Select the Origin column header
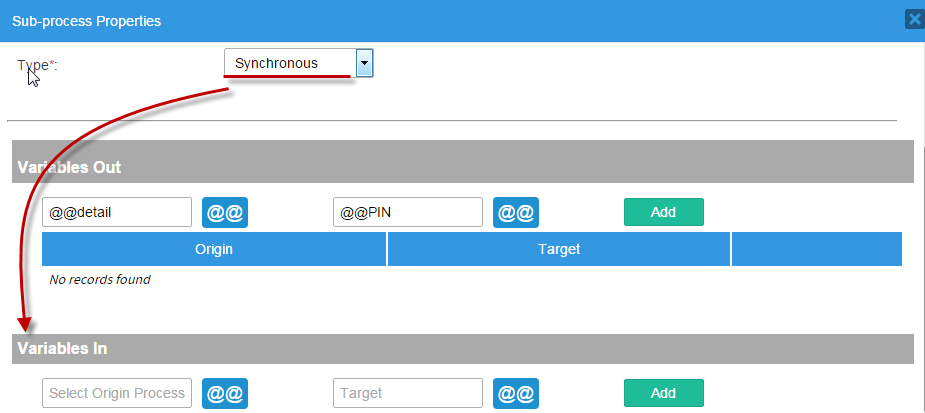Image resolution: width=925 pixels, height=413 pixels. point(214,249)
